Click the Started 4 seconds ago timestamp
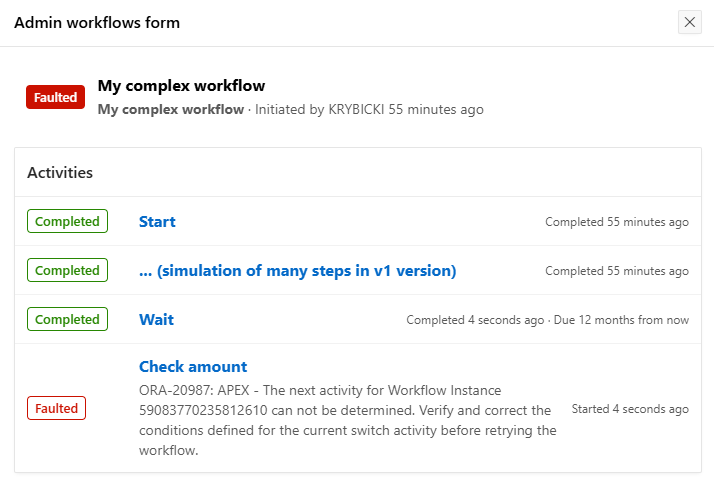The height and width of the screenshot is (477, 714). 630,409
